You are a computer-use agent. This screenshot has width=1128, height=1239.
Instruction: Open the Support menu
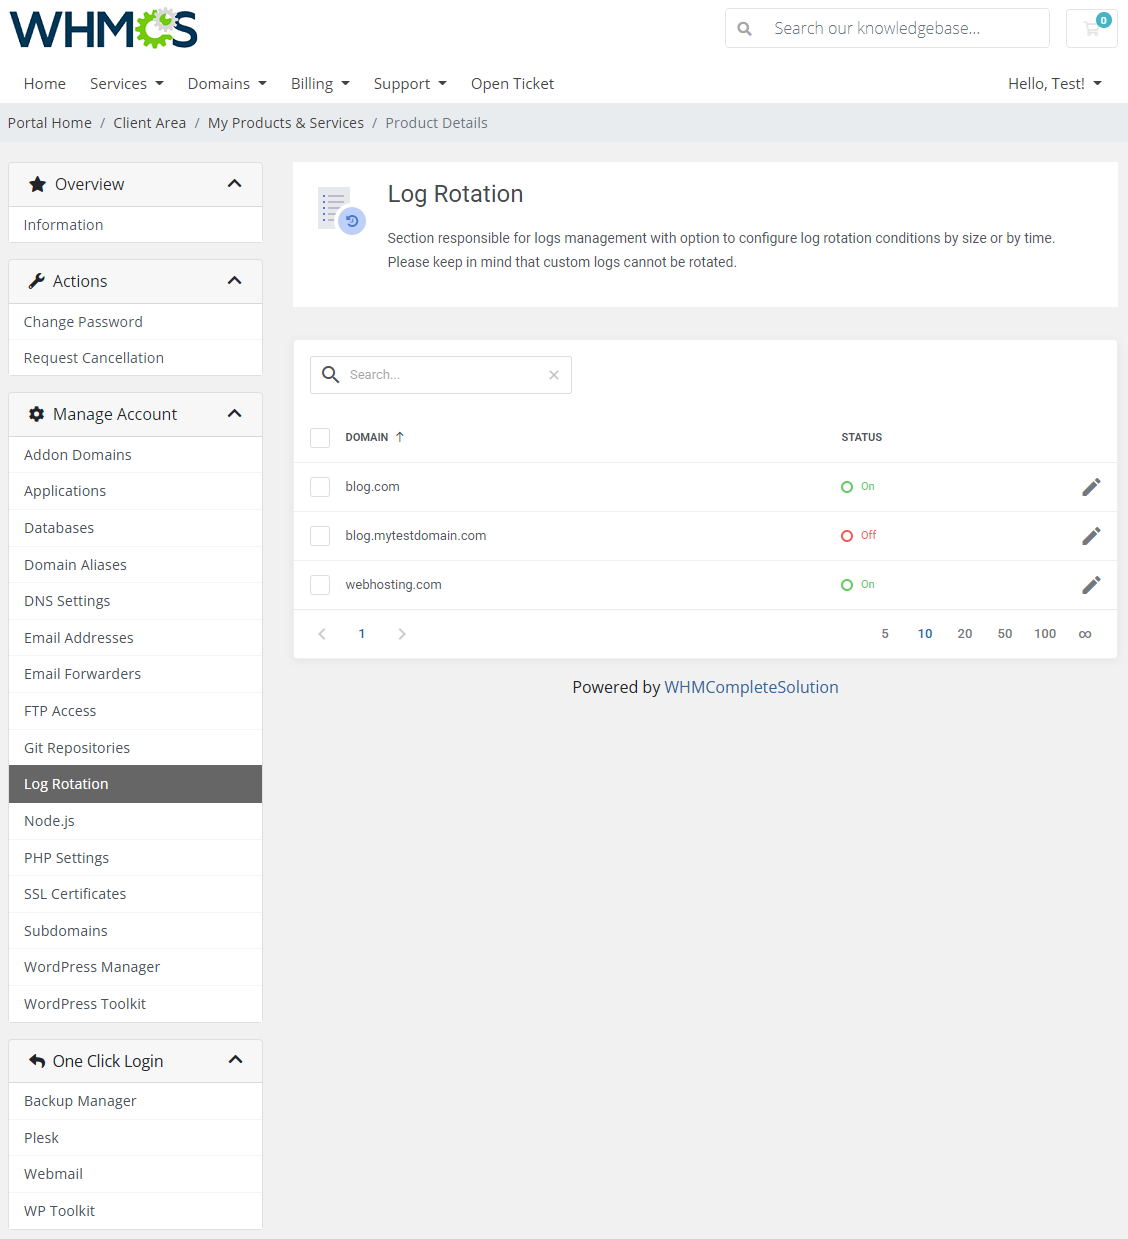point(410,83)
